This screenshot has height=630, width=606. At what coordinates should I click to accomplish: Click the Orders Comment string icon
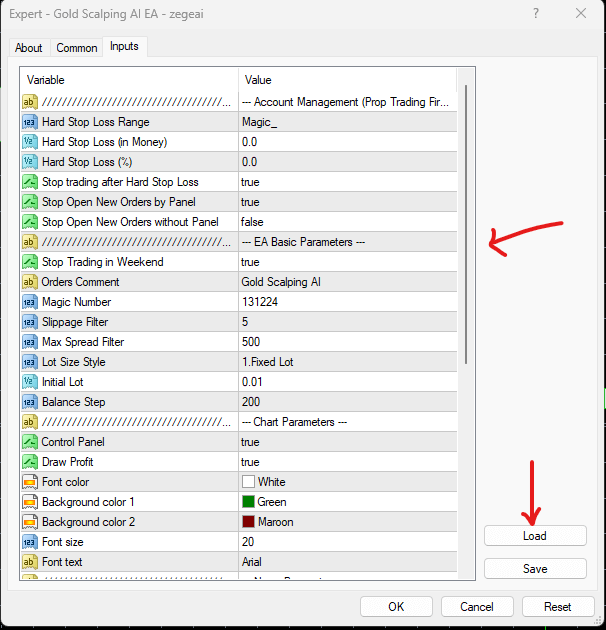[x=29, y=282]
